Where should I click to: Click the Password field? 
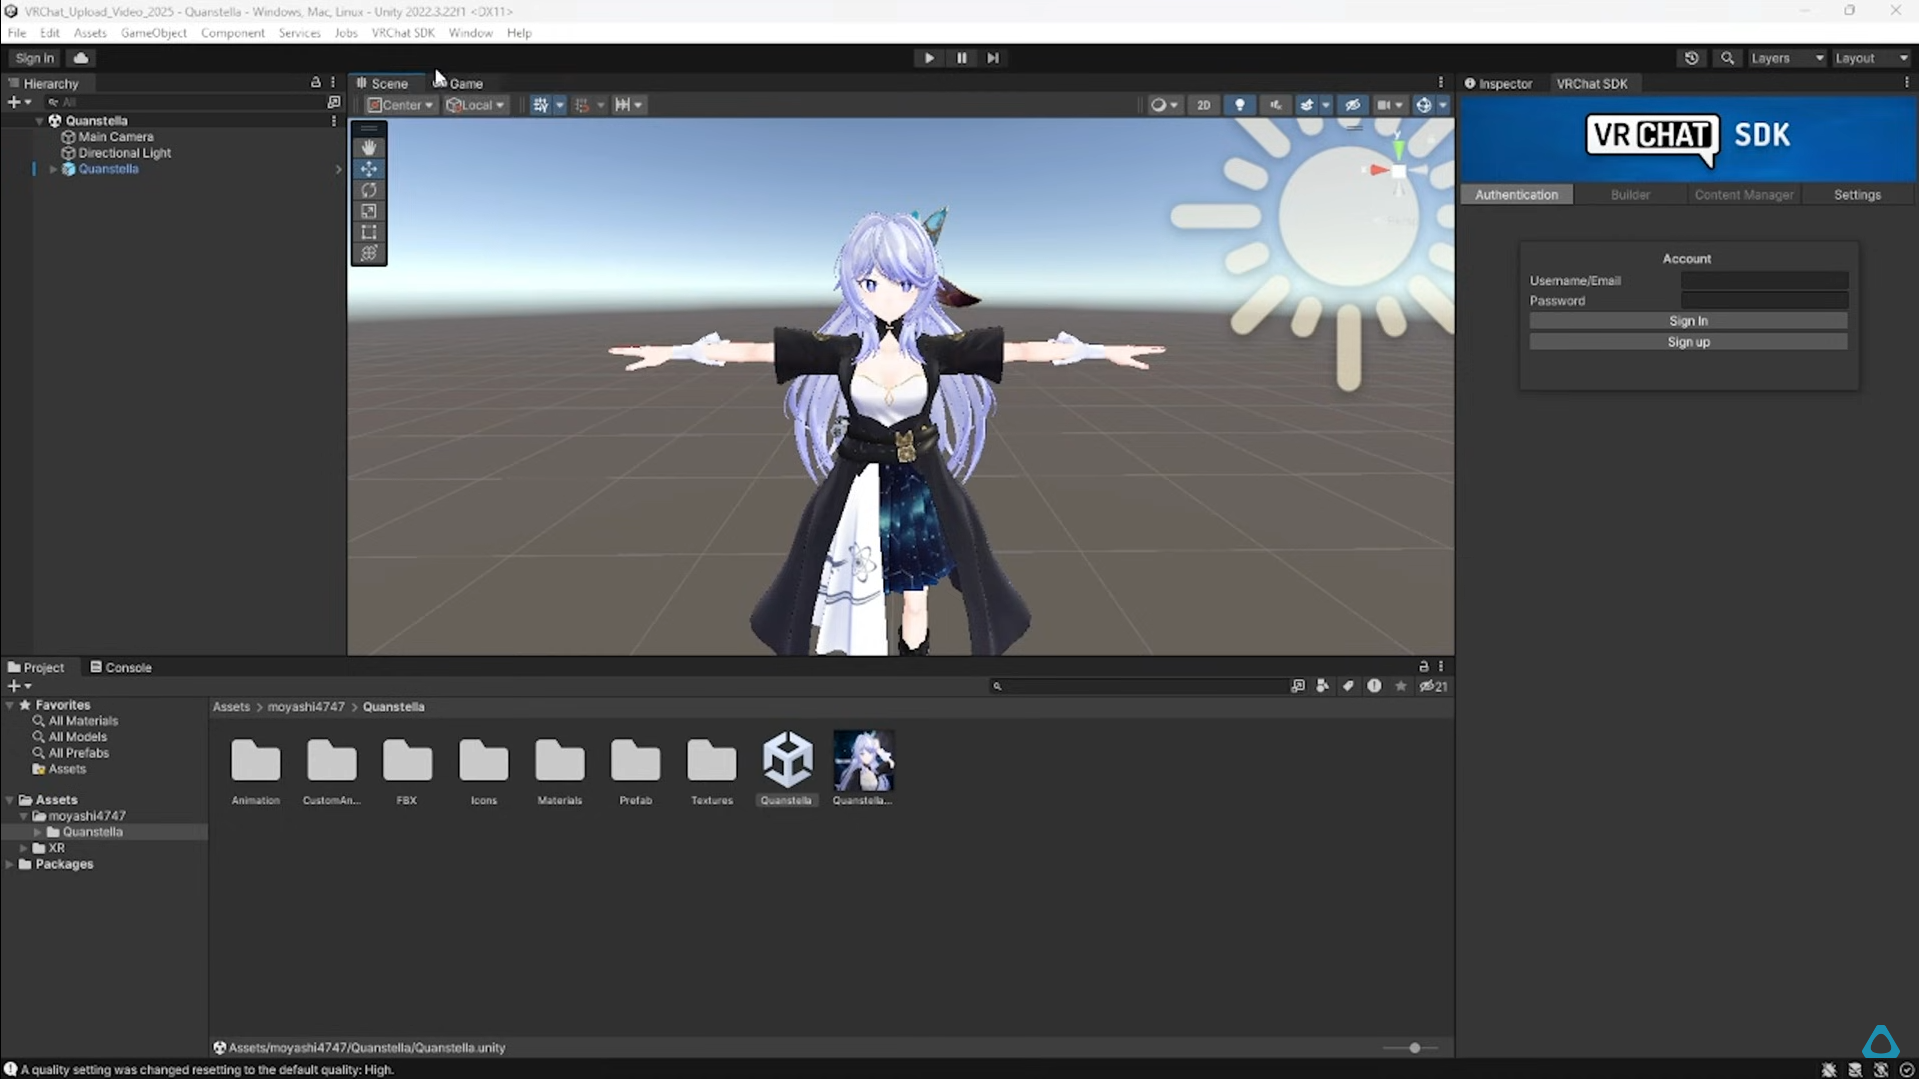(x=1764, y=301)
